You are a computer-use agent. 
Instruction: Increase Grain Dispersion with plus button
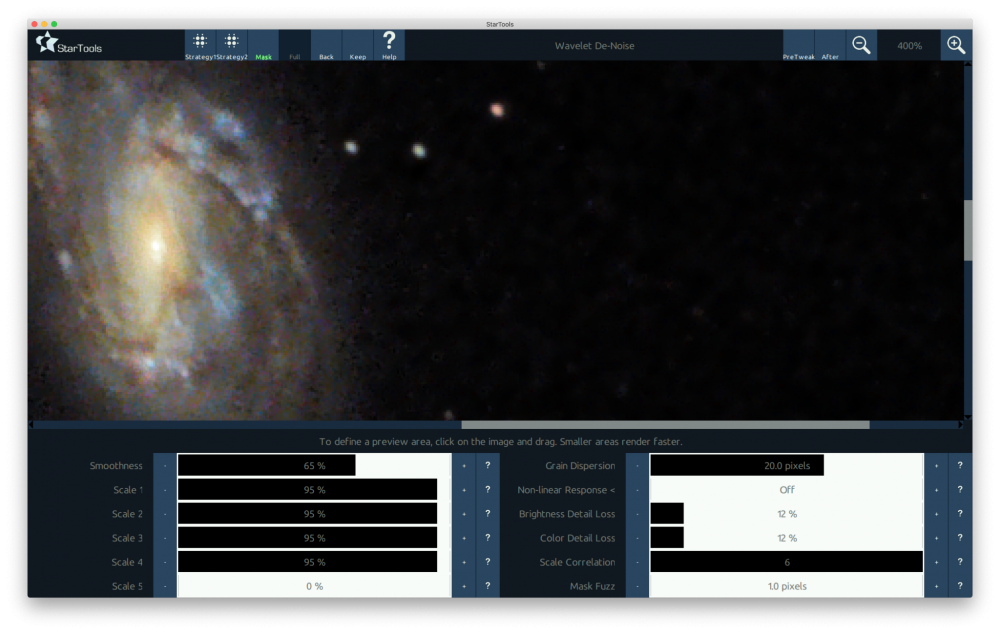pos(936,466)
